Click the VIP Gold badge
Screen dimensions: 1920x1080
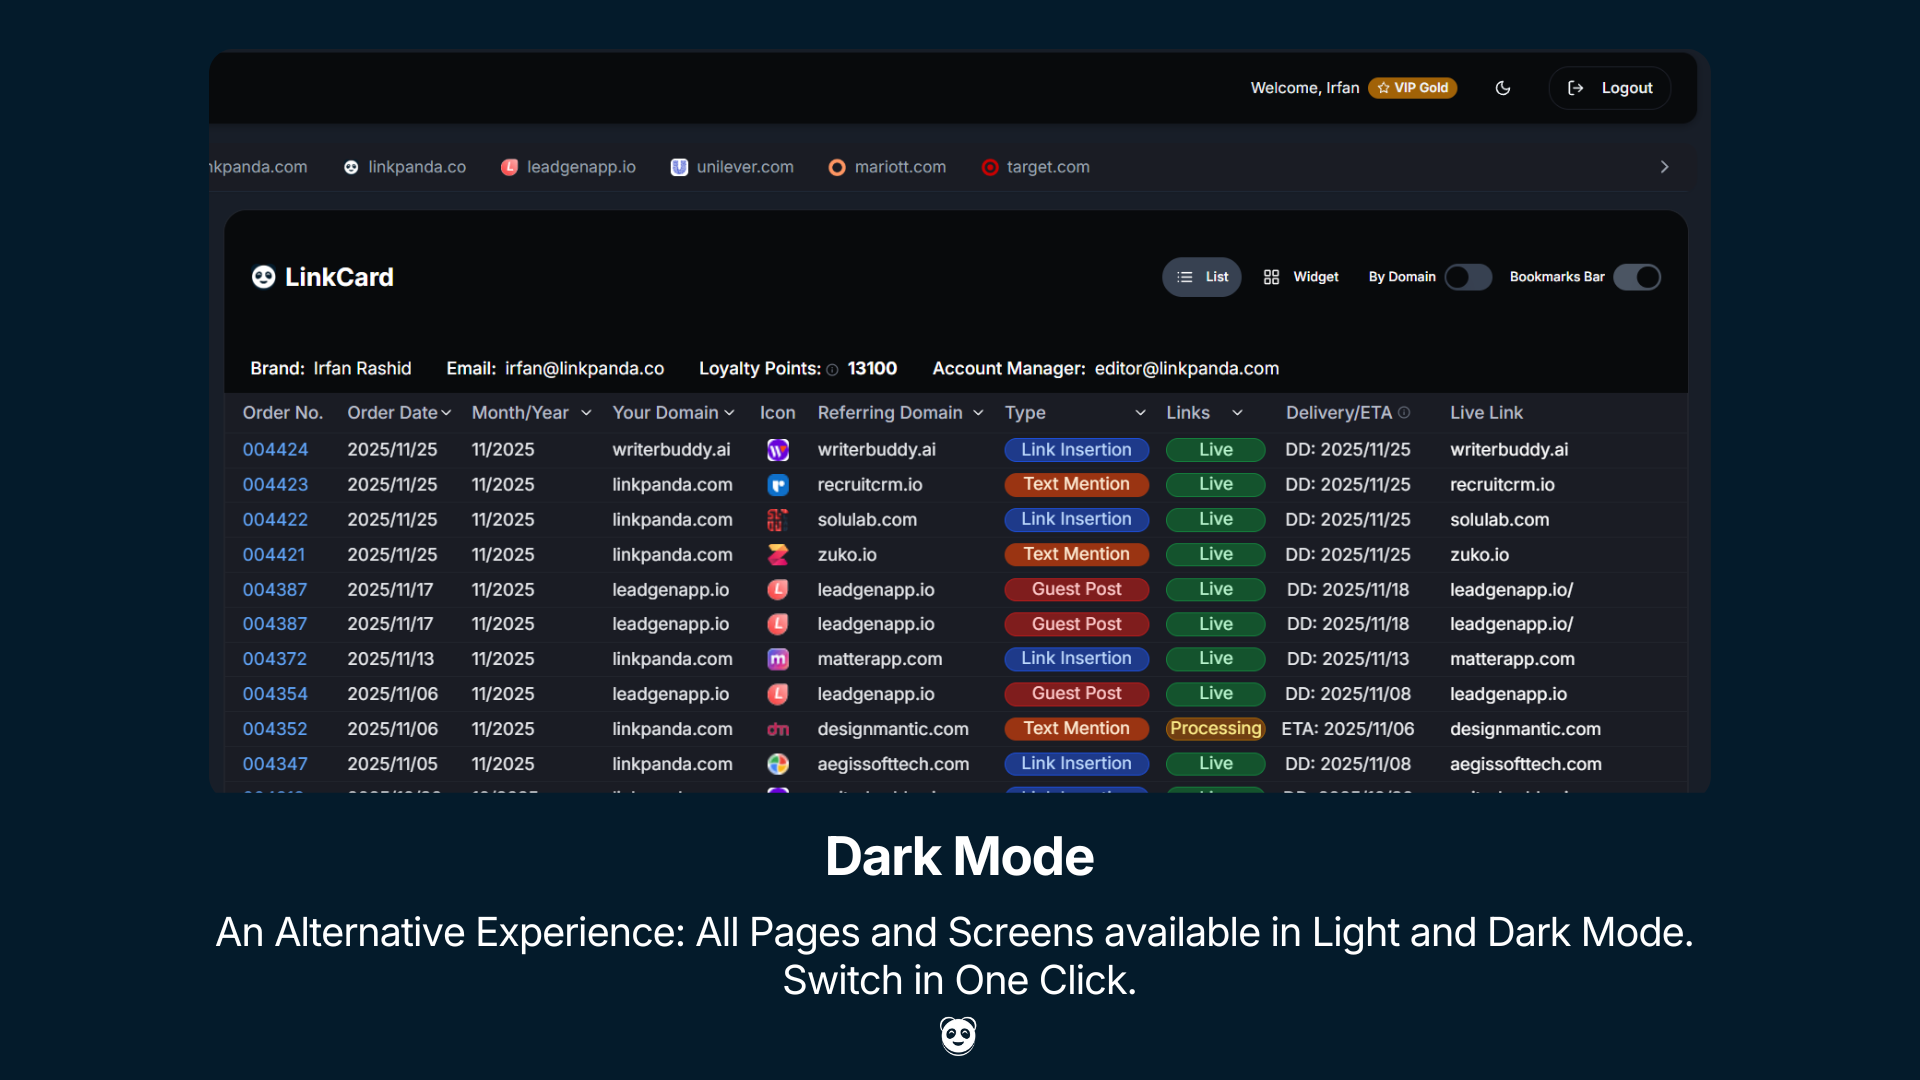(x=1412, y=88)
